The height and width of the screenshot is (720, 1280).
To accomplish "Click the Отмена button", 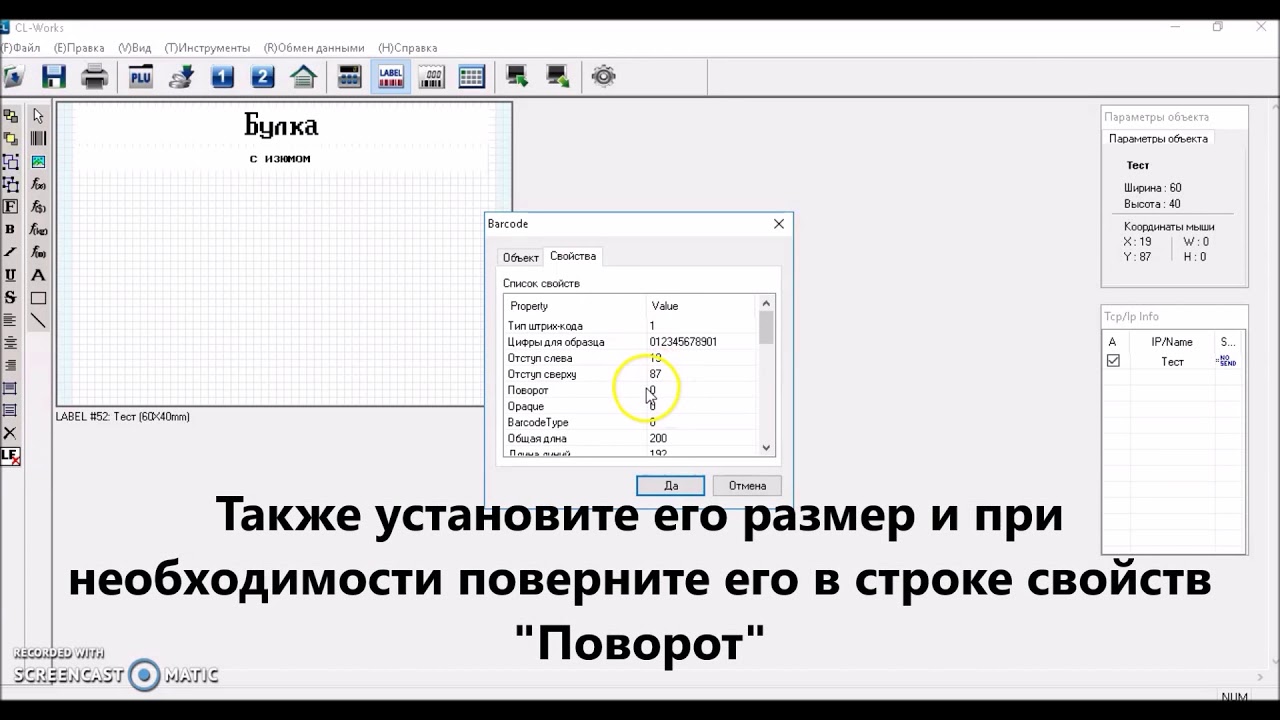I will tap(747, 486).
